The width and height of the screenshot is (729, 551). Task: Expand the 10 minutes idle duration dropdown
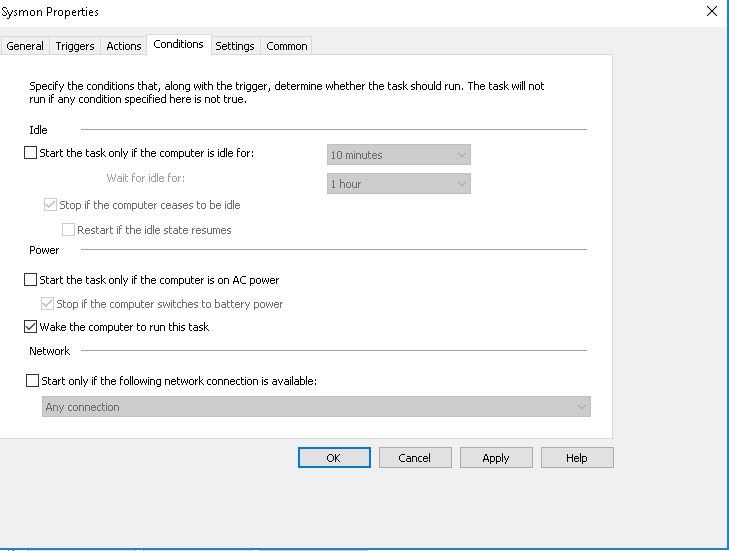pos(399,155)
